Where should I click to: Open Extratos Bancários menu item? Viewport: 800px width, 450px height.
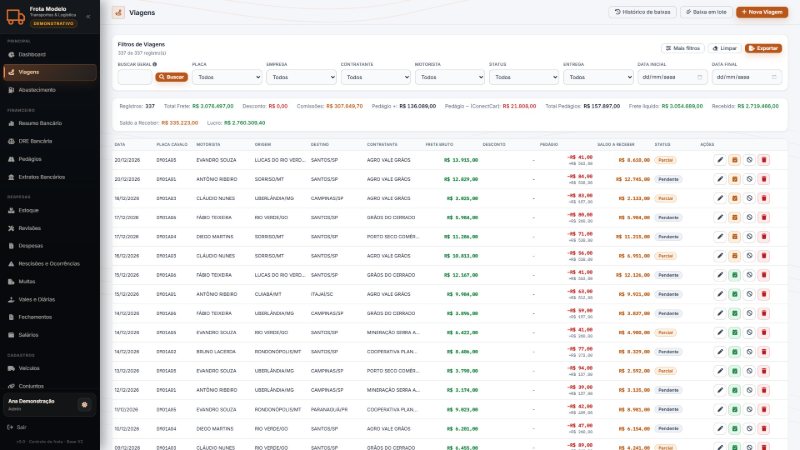click(49, 177)
